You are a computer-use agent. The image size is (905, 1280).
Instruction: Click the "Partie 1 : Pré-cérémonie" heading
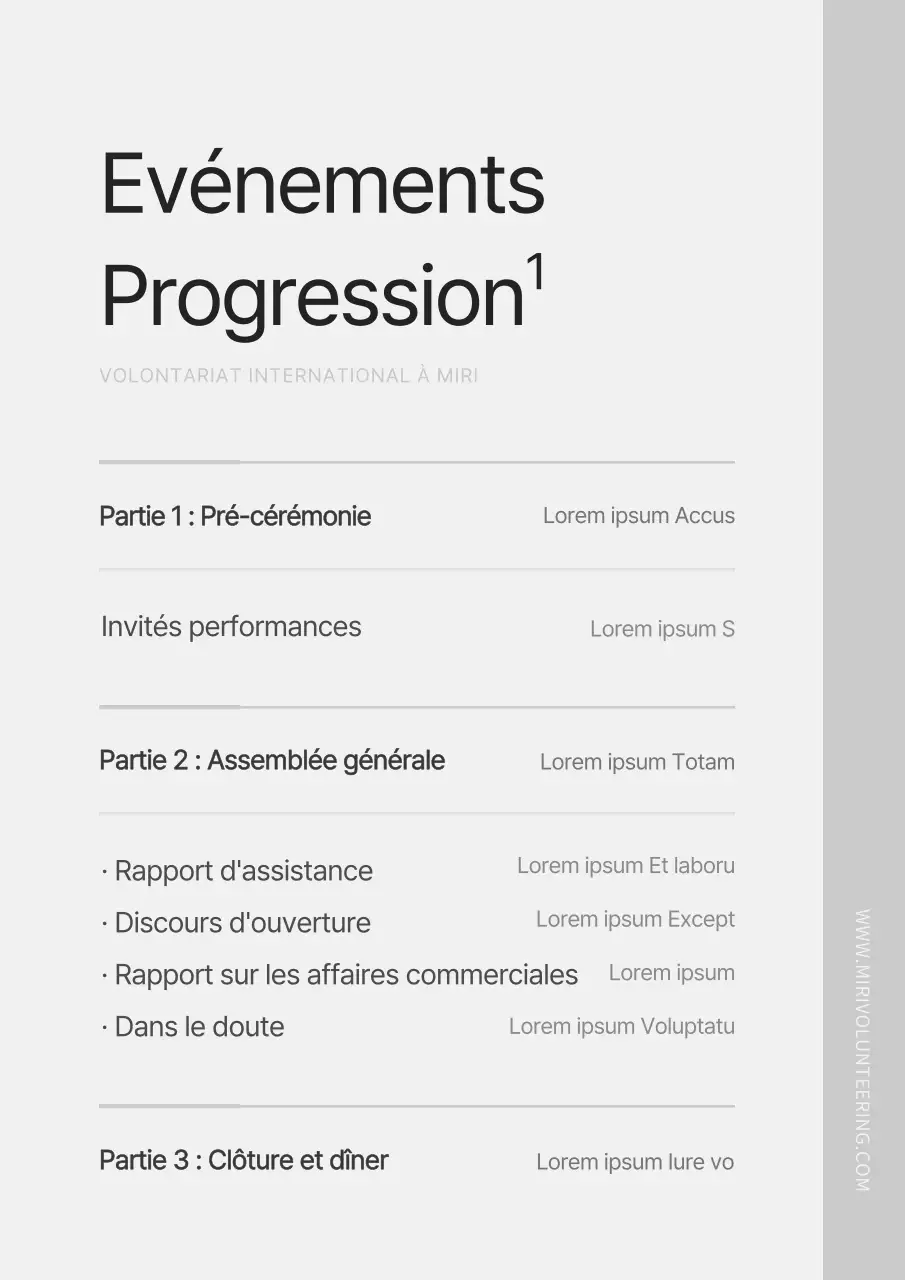coord(235,516)
